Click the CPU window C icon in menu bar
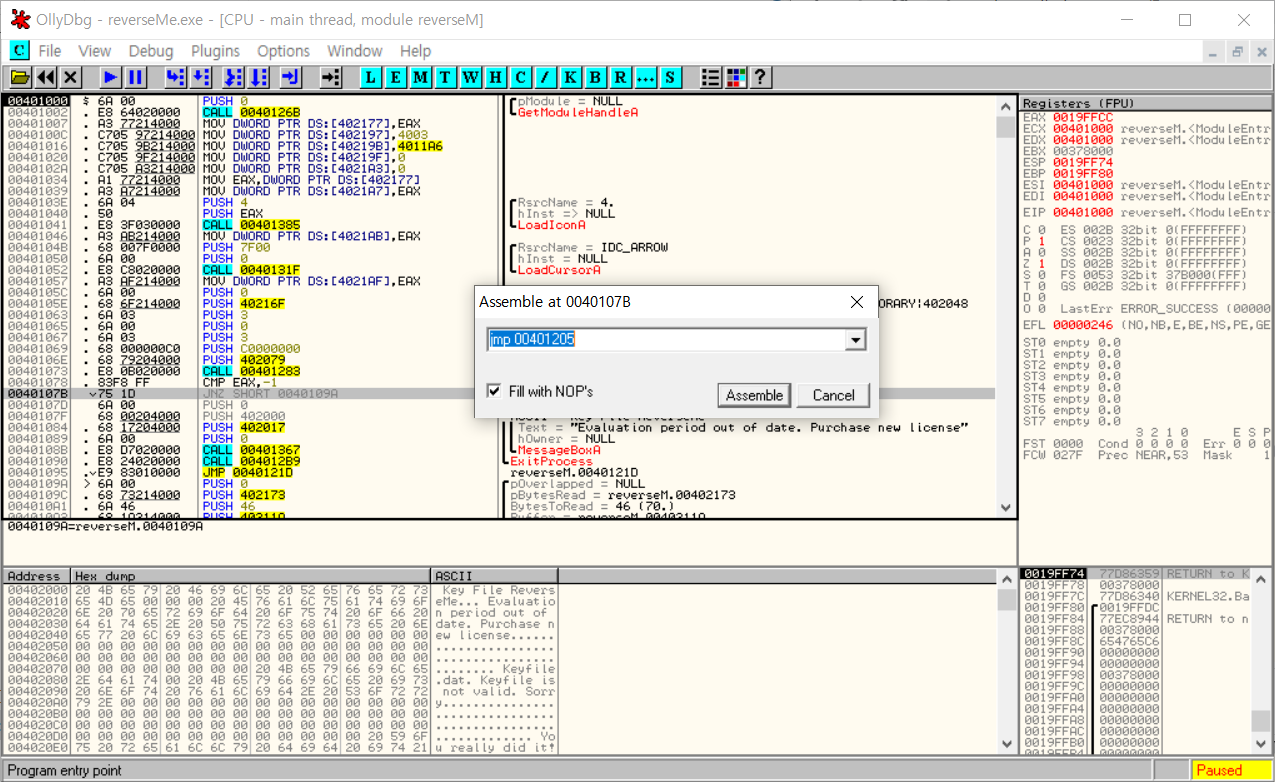The width and height of the screenshot is (1275, 782). [x=19, y=50]
